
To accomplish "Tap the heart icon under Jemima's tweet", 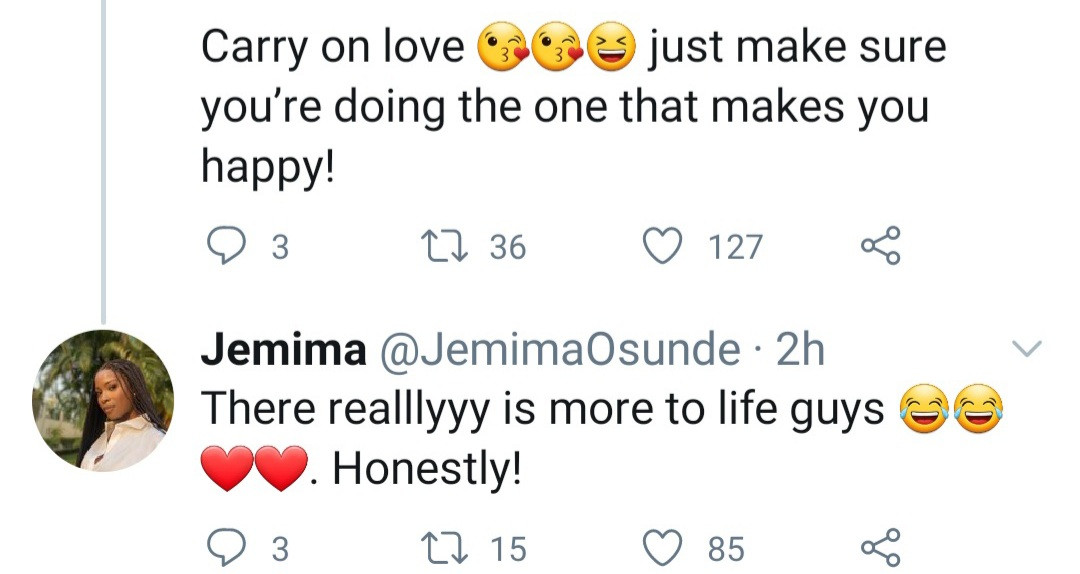I will click(x=662, y=547).
